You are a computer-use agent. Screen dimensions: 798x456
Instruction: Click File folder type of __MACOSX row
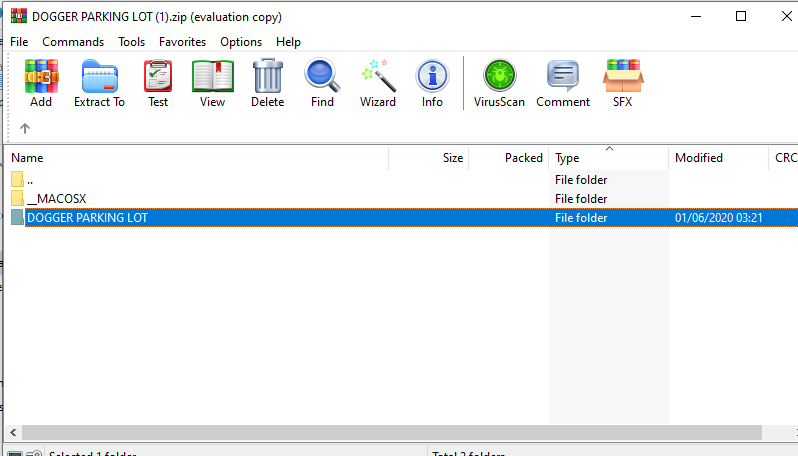(581, 198)
